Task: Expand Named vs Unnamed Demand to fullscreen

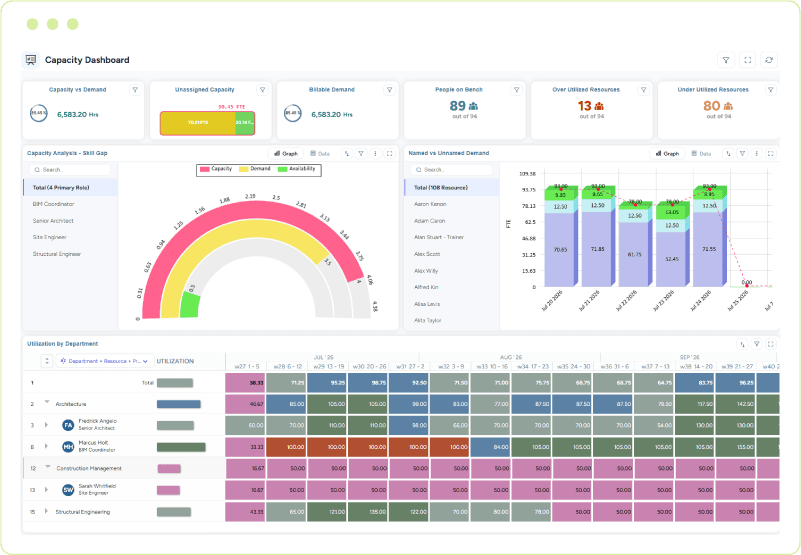Action: click(771, 153)
